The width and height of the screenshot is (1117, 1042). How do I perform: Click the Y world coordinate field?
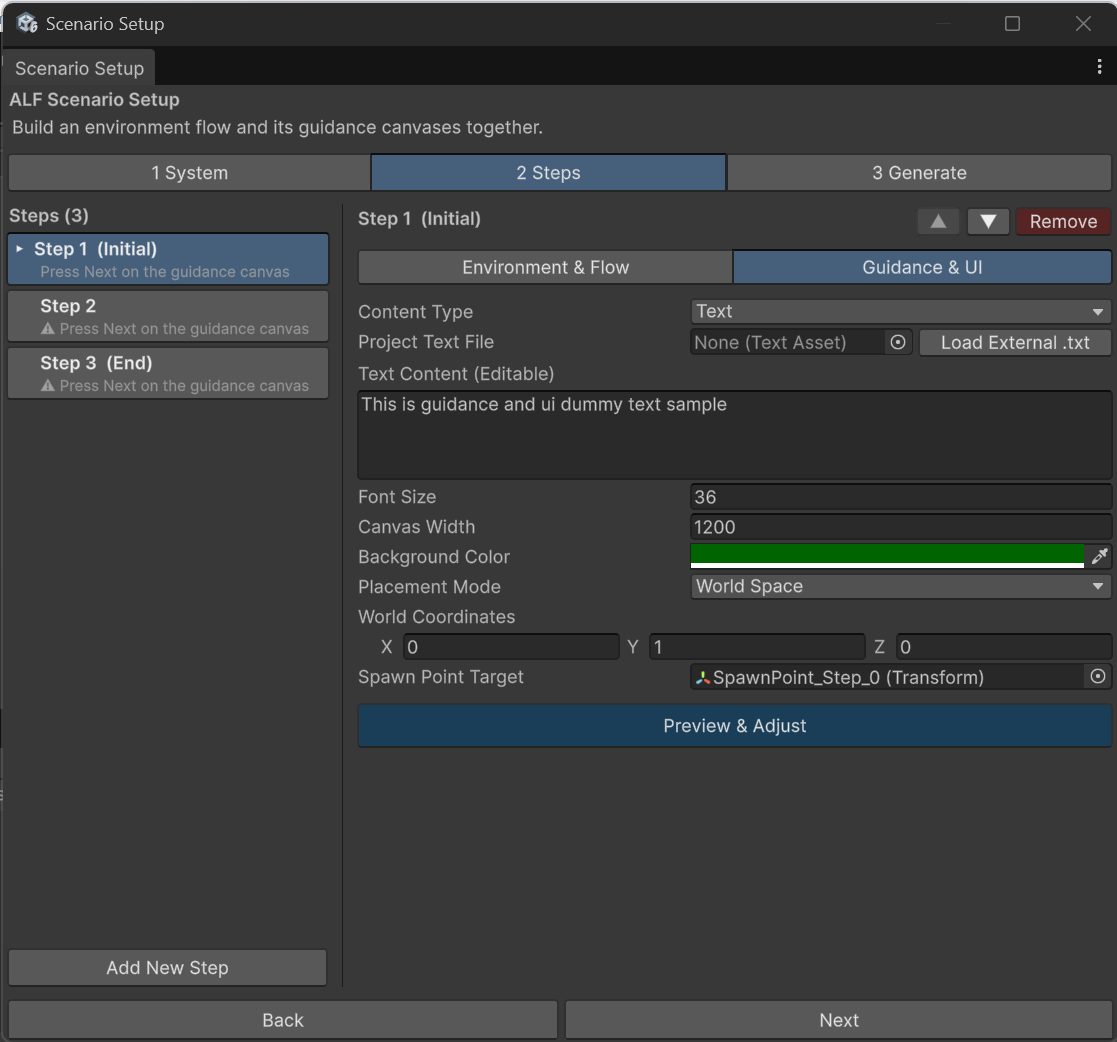click(757, 647)
